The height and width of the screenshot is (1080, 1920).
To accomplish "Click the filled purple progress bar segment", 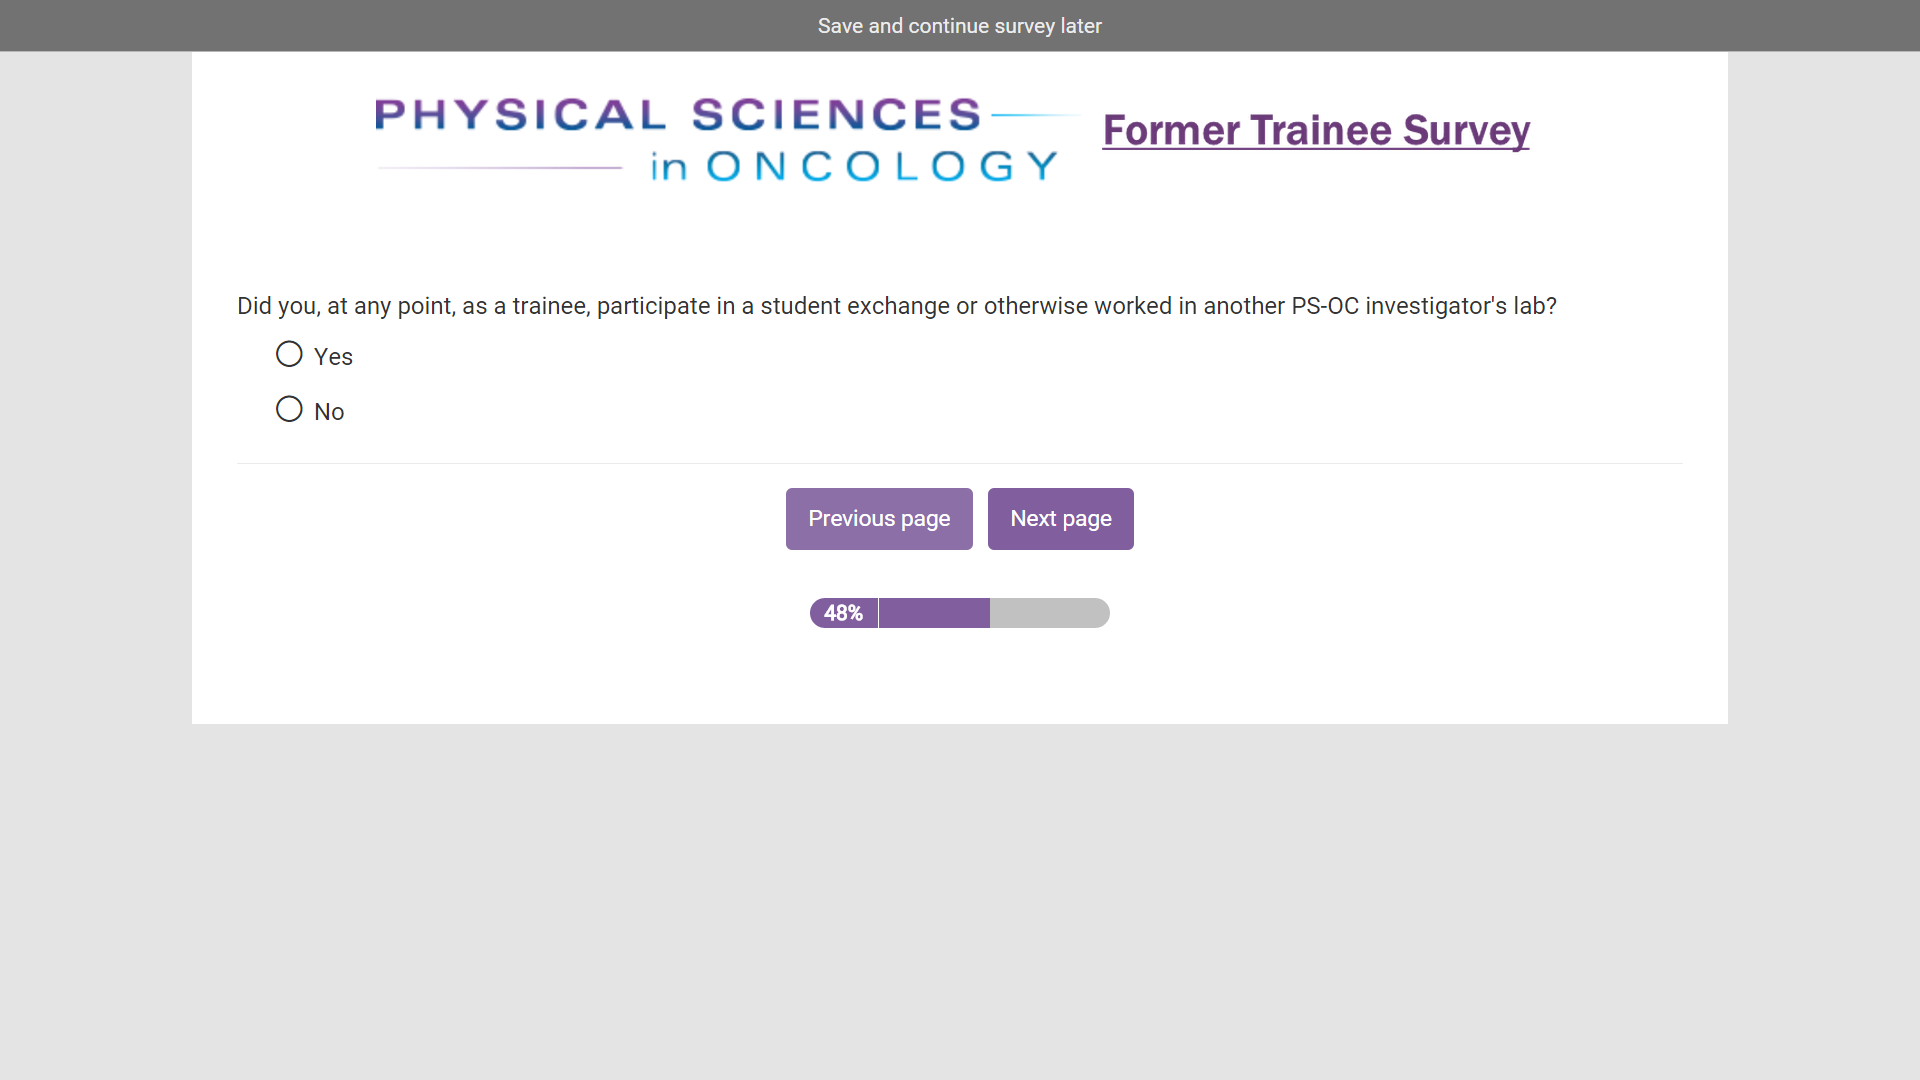I will pos(934,613).
